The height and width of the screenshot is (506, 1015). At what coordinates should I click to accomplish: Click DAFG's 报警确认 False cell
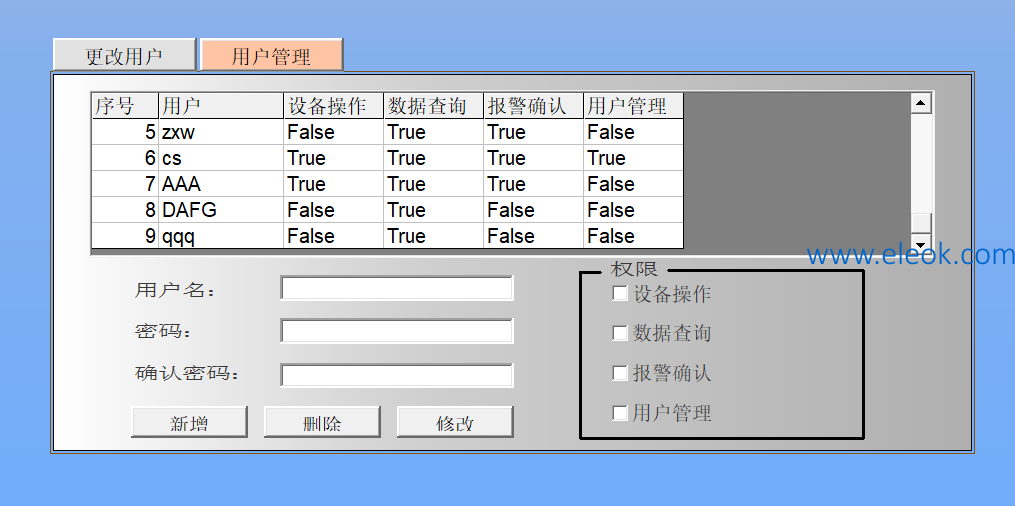(534, 210)
